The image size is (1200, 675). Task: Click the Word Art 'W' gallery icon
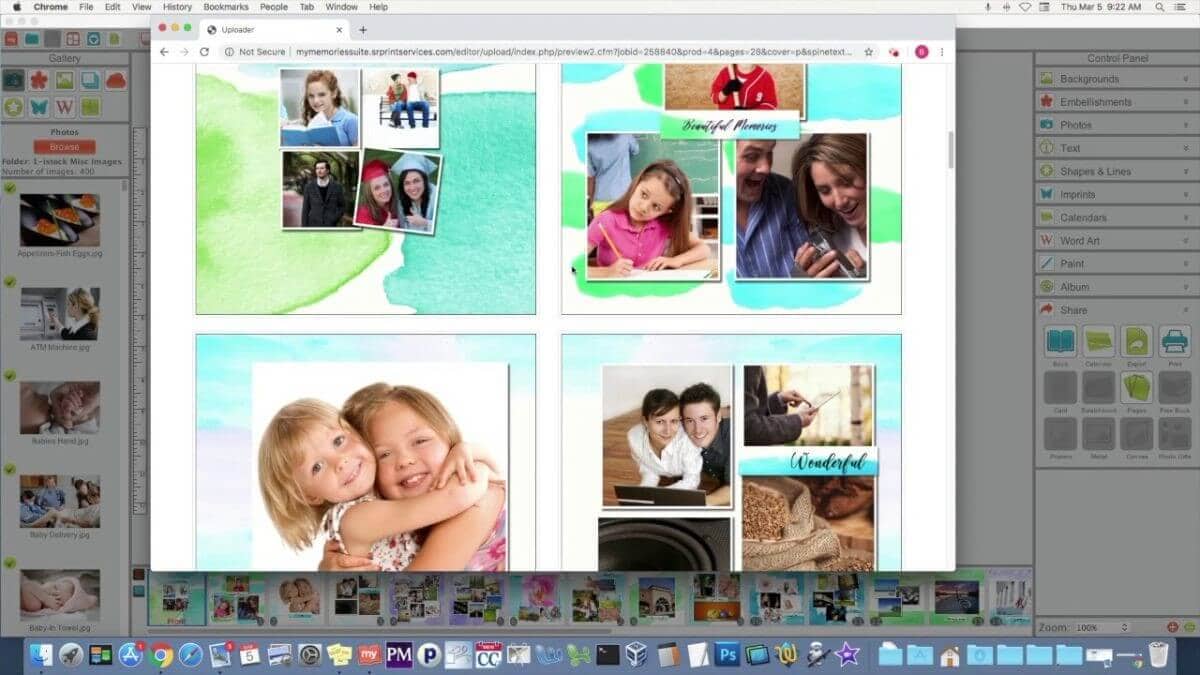tap(65, 107)
